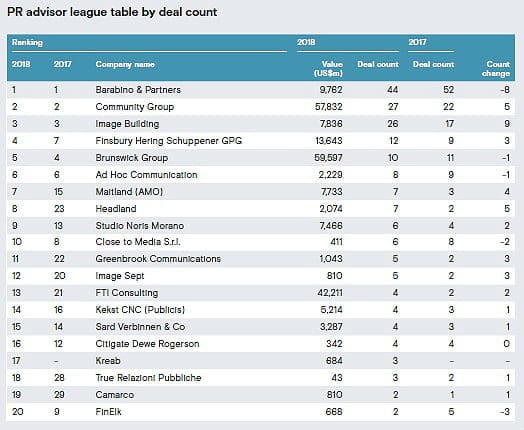The image size is (524, 430).
Task: Select the Brunswick Group row
Action: (261, 158)
